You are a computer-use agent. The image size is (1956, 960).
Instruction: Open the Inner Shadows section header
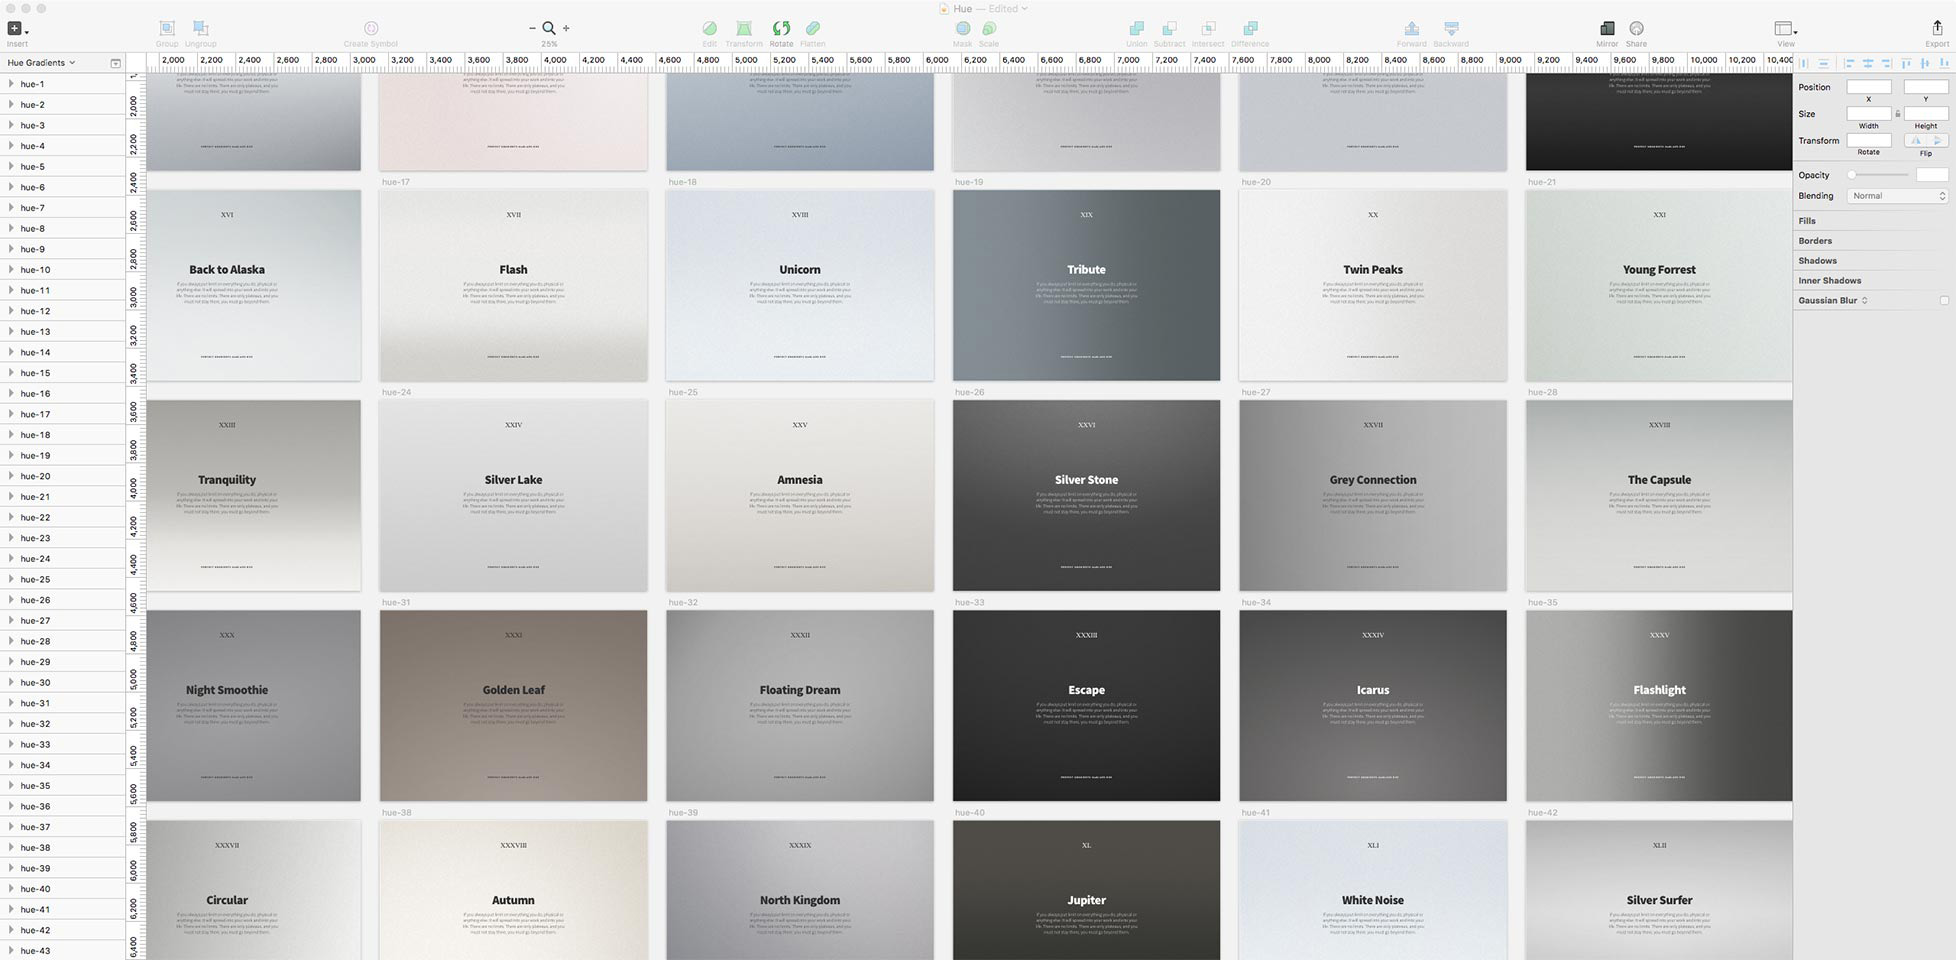(x=1829, y=281)
